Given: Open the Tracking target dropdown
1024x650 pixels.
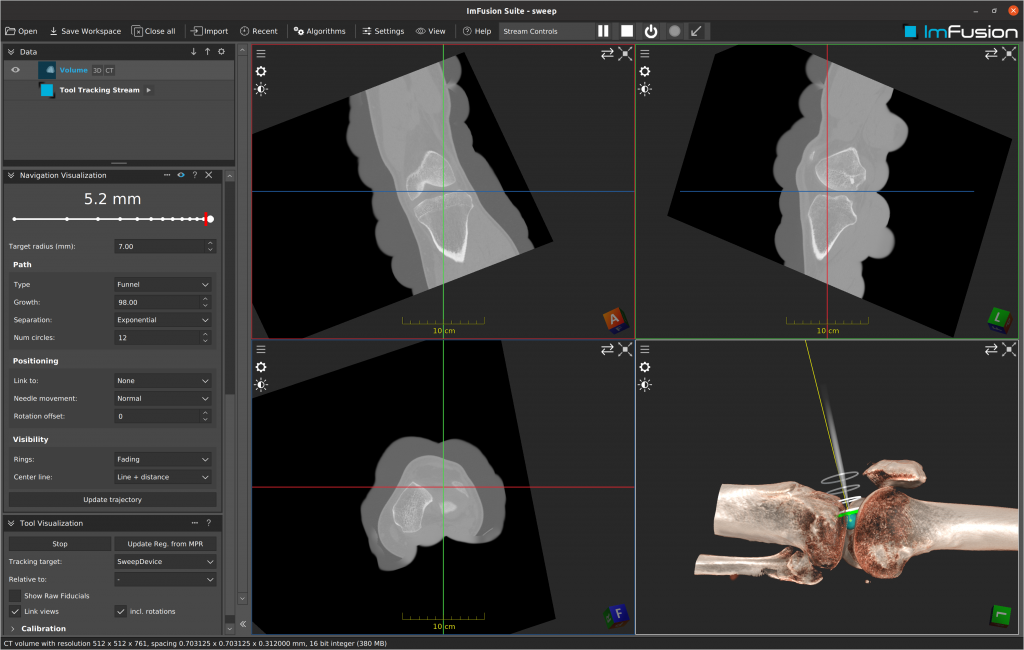Looking at the screenshot, I should coord(163,562).
